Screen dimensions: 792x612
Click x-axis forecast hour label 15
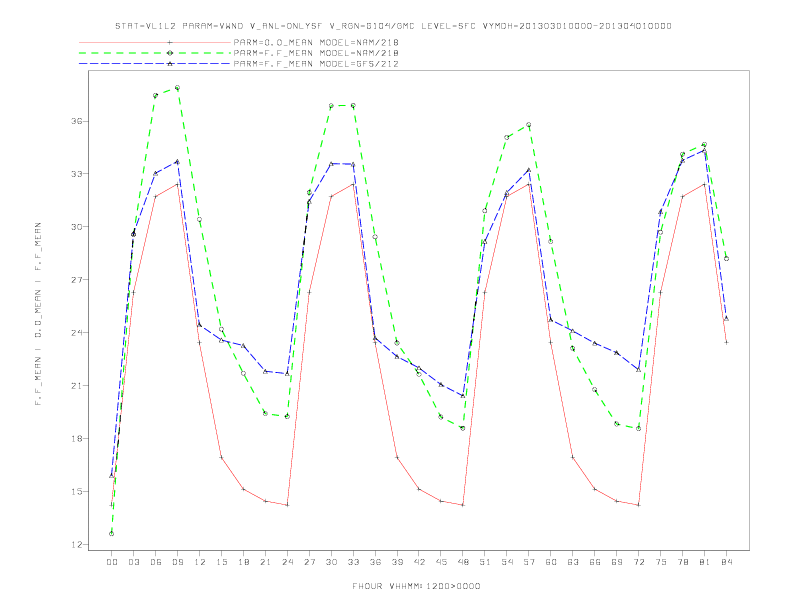221,562
